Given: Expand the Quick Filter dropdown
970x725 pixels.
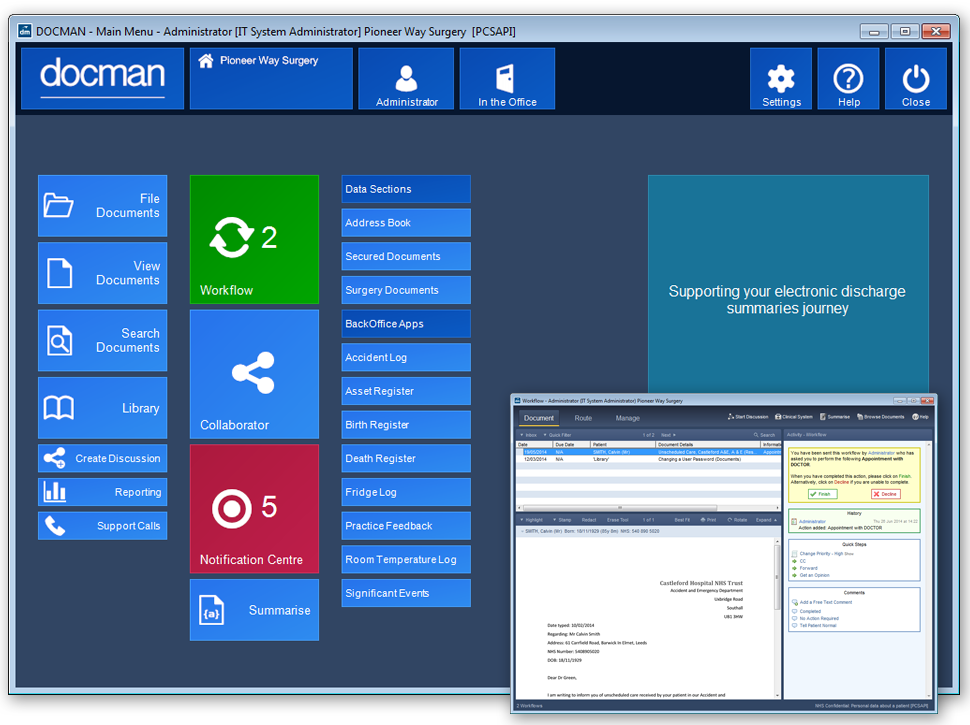Looking at the screenshot, I should pyautogui.click(x=557, y=435).
